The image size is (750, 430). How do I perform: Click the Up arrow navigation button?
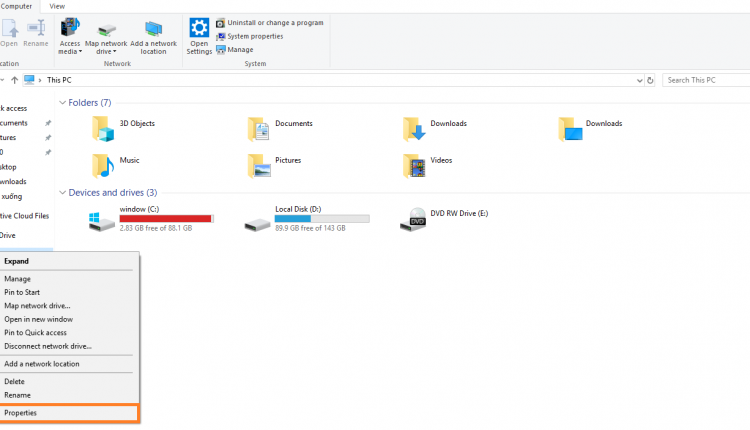coord(14,80)
